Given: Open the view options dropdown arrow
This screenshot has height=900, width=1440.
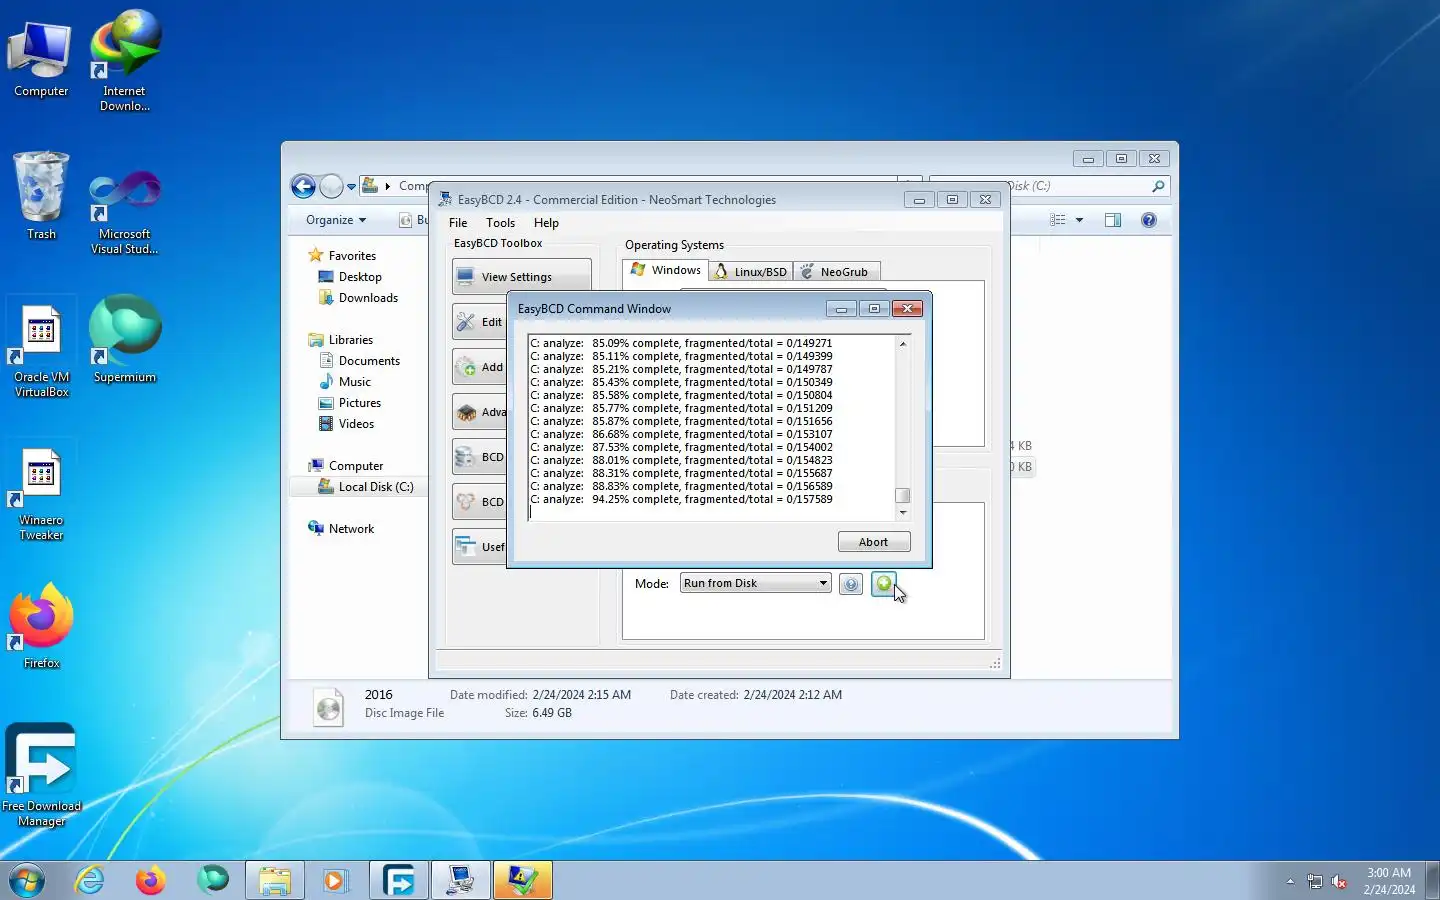Looking at the screenshot, I should click(x=1079, y=220).
